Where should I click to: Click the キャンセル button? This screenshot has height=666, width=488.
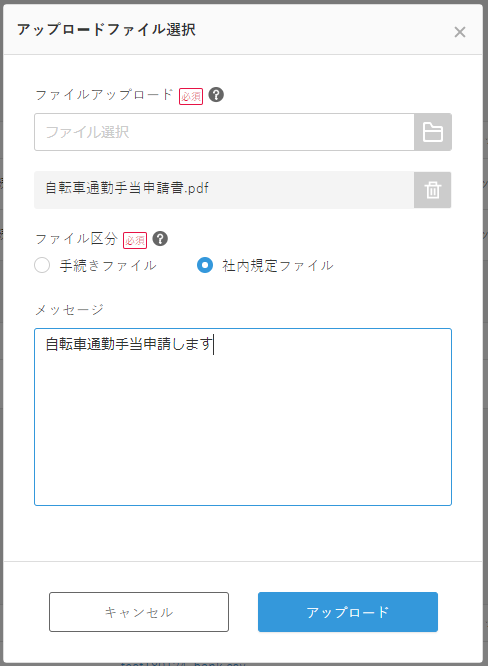(x=139, y=612)
